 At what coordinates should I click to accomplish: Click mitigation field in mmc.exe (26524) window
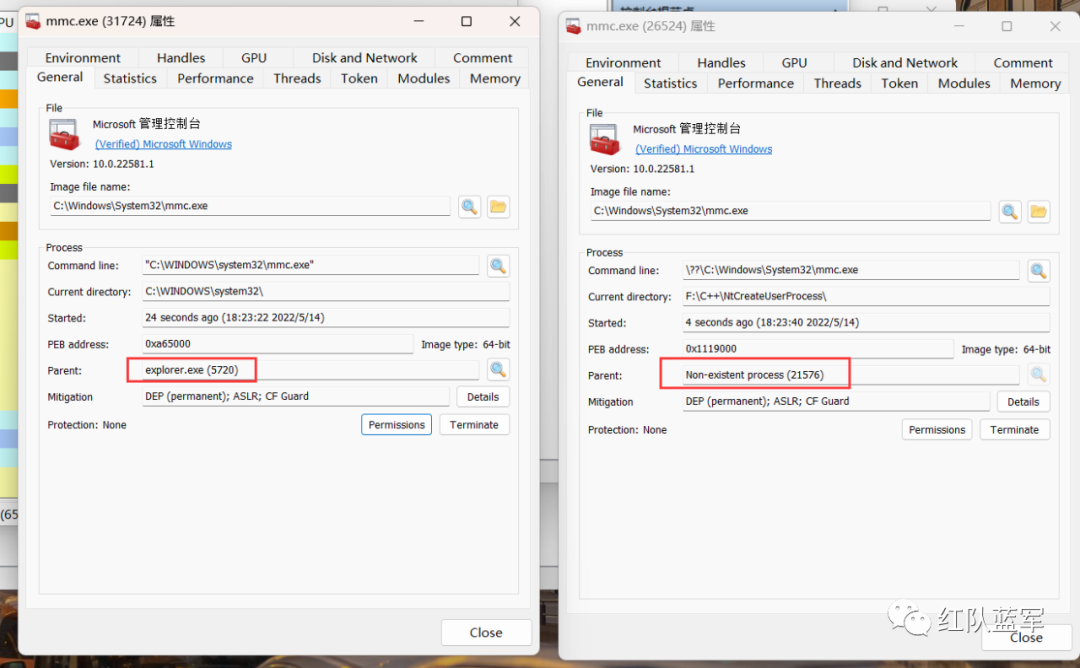click(836, 401)
